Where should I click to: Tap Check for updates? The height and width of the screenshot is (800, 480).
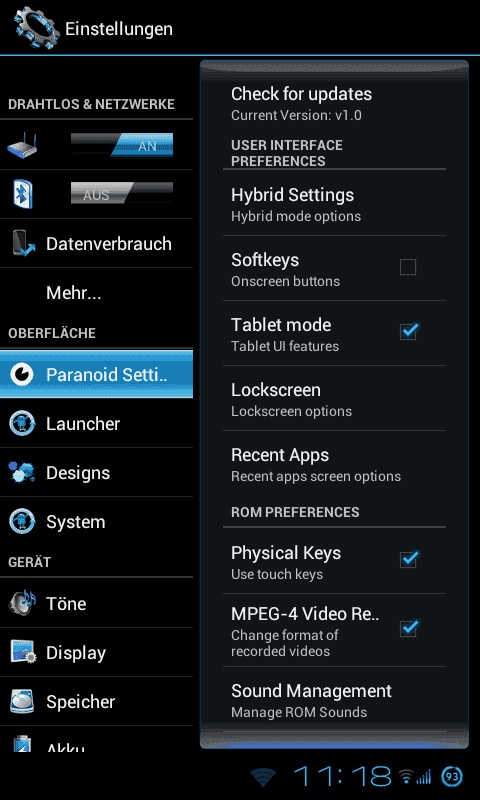(x=334, y=104)
